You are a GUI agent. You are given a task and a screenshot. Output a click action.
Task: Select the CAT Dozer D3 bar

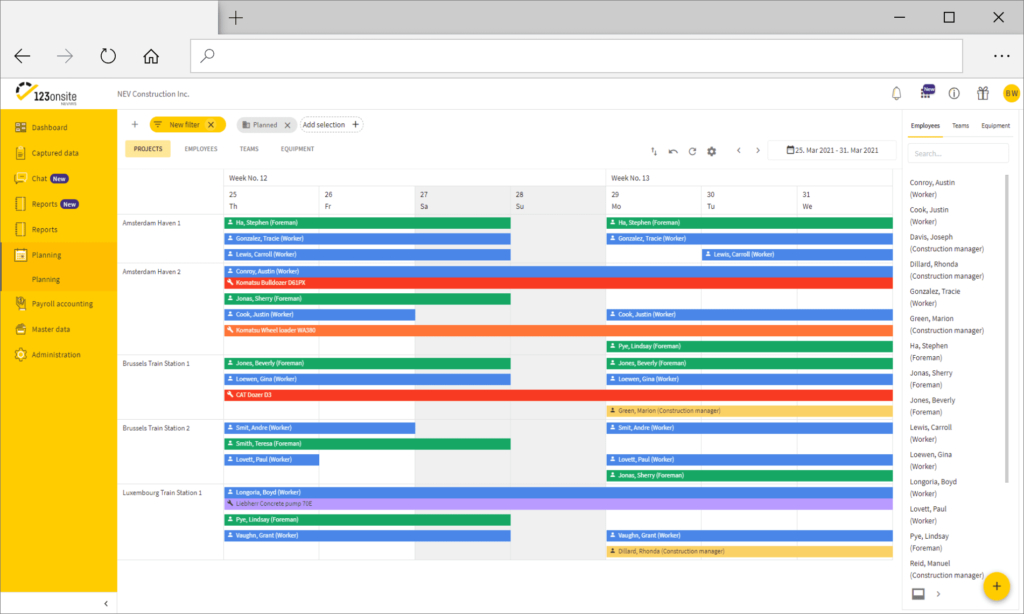(x=558, y=395)
